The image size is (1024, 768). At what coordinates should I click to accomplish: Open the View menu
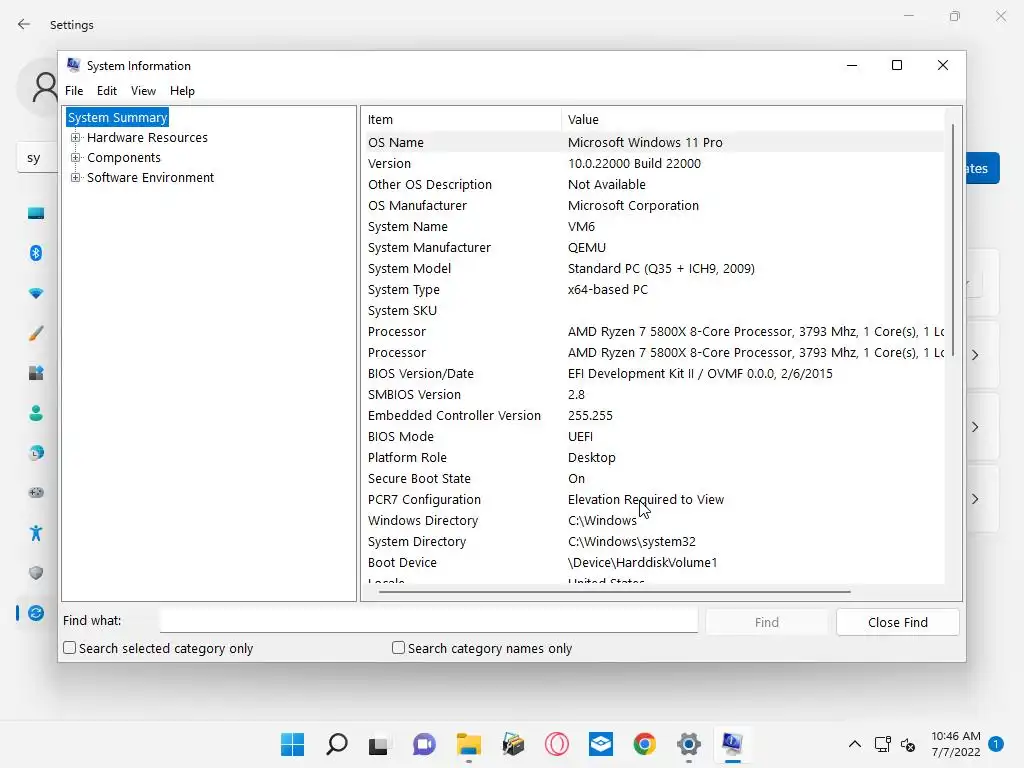tap(143, 91)
